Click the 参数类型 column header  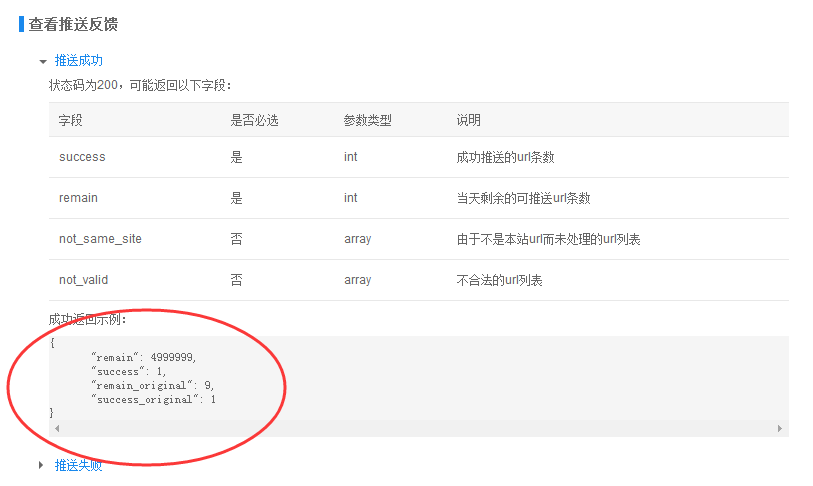pyautogui.click(x=368, y=120)
